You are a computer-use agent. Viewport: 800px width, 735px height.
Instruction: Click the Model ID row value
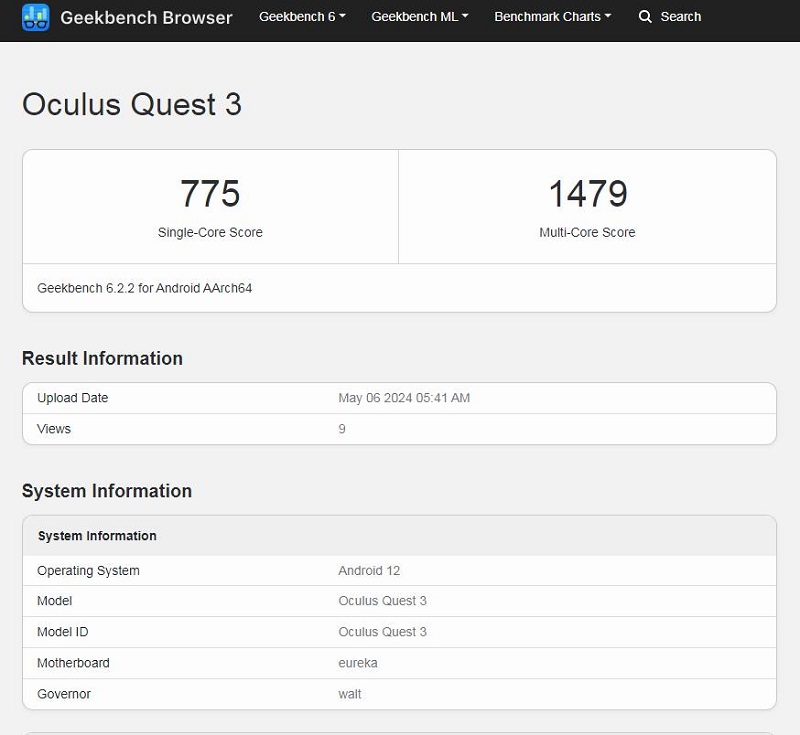tap(382, 632)
